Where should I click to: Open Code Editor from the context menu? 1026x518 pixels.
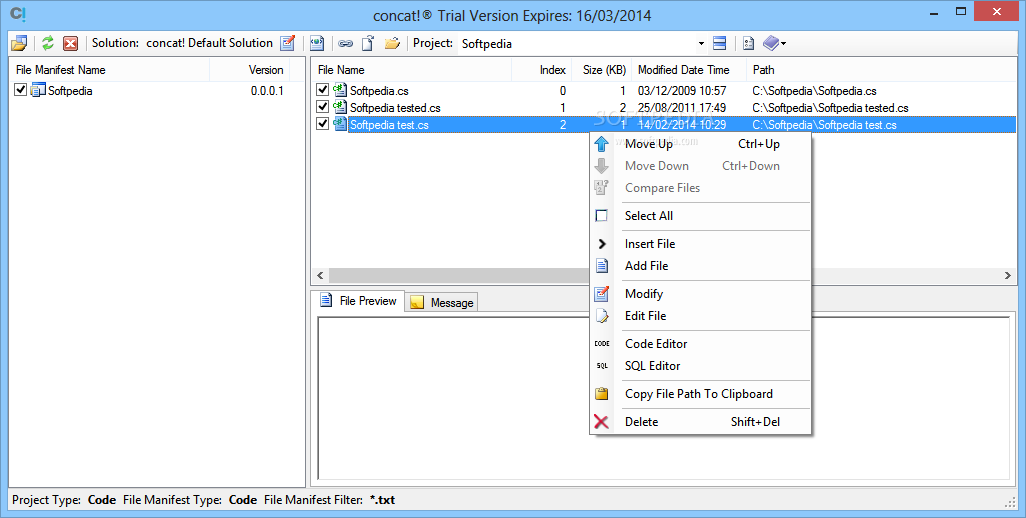click(x=700, y=344)
